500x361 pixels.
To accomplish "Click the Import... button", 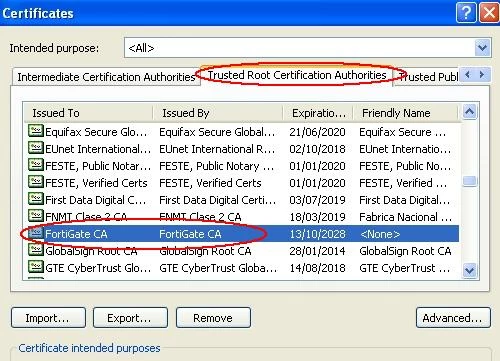I will 48,318.
